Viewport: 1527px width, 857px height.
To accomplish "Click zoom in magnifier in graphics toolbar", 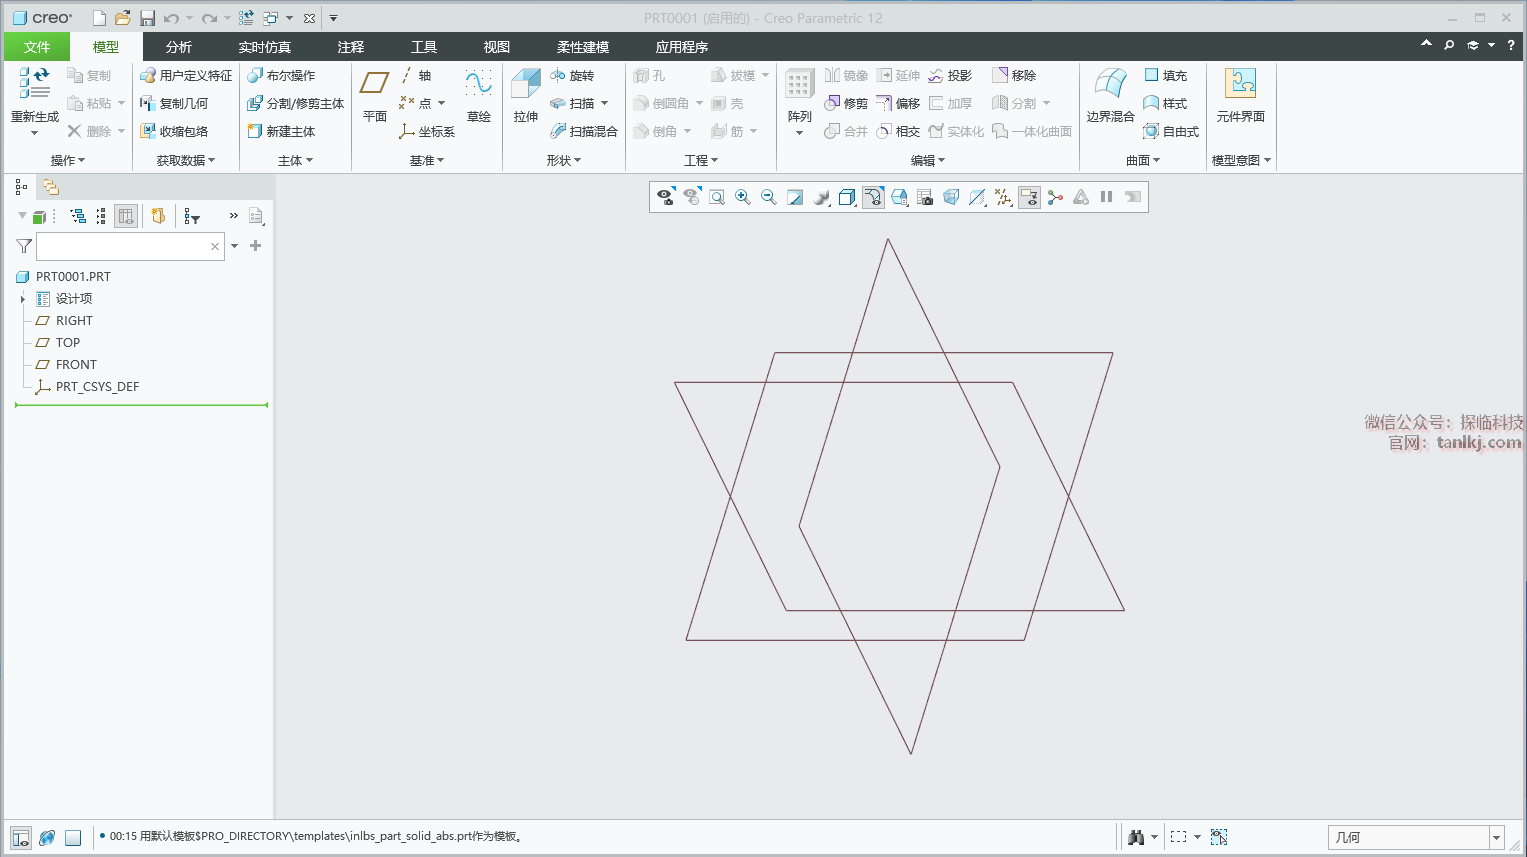I will click(743, 198).
